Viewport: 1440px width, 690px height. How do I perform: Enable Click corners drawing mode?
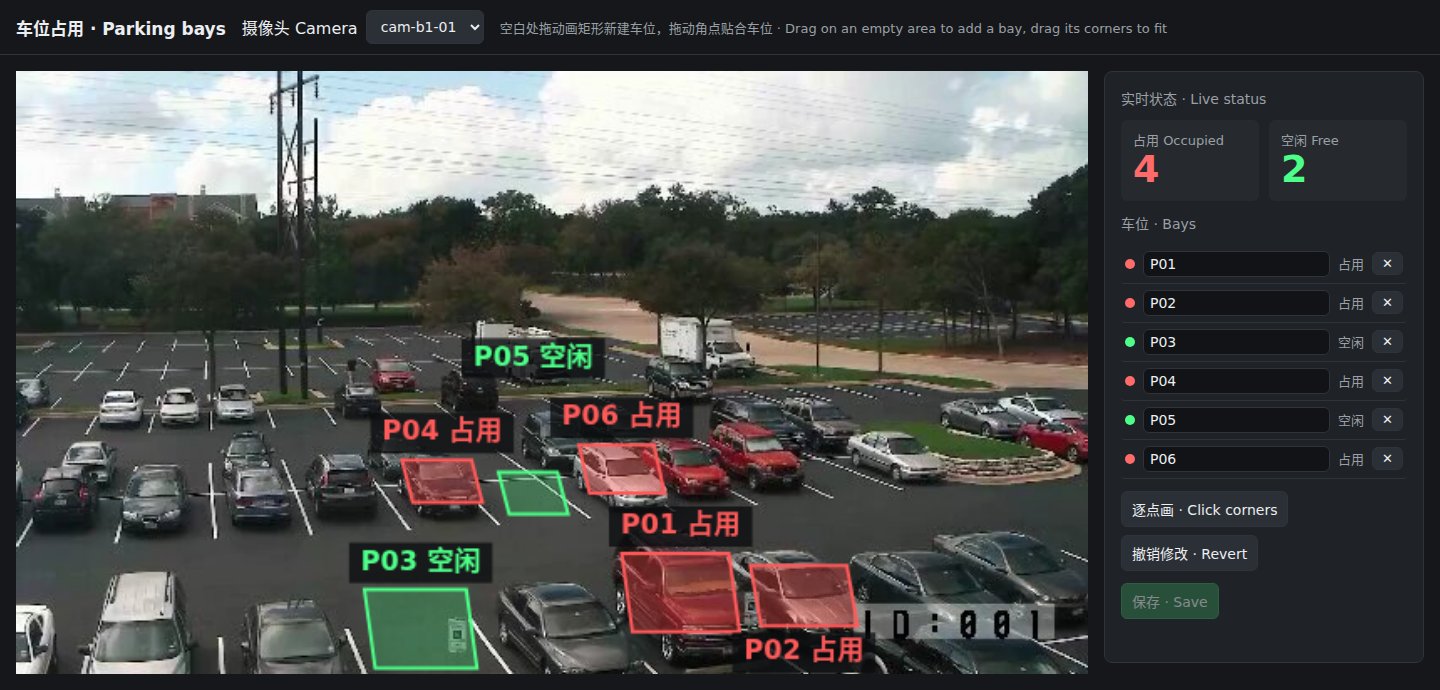pos(1204,509)
